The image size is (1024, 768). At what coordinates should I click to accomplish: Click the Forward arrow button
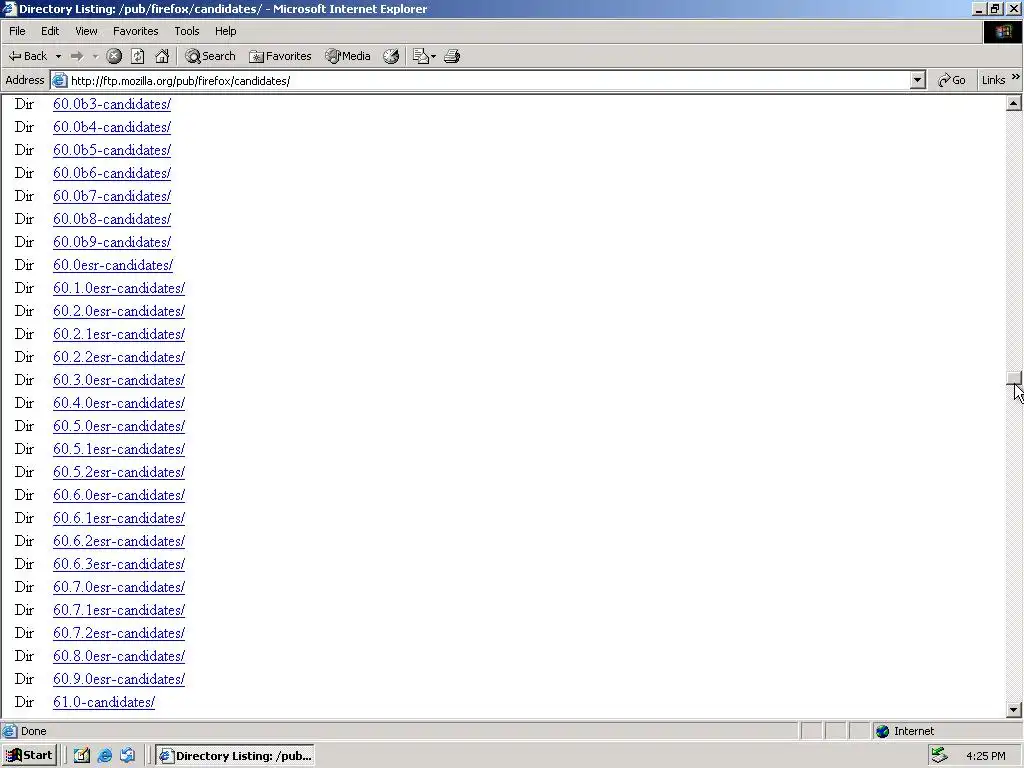[x=77, y=56]
